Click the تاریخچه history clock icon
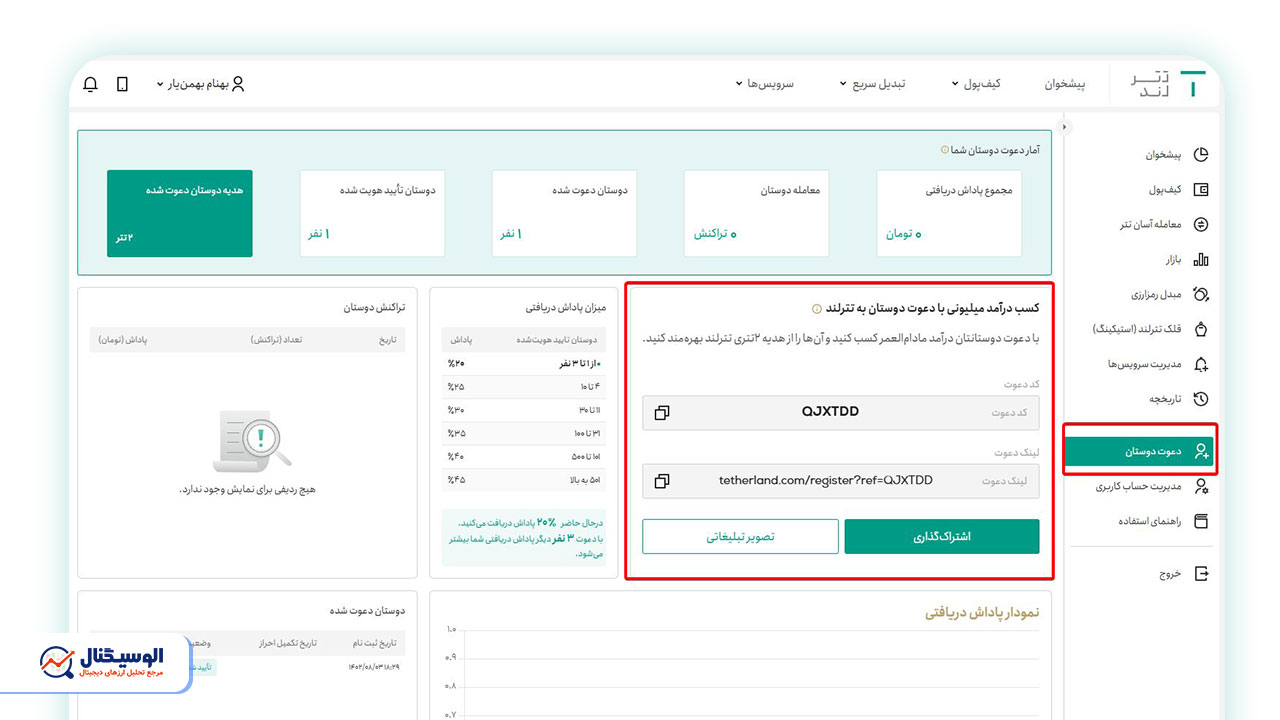Viewport: 1280px width, 720px height. coord(1201,398)
